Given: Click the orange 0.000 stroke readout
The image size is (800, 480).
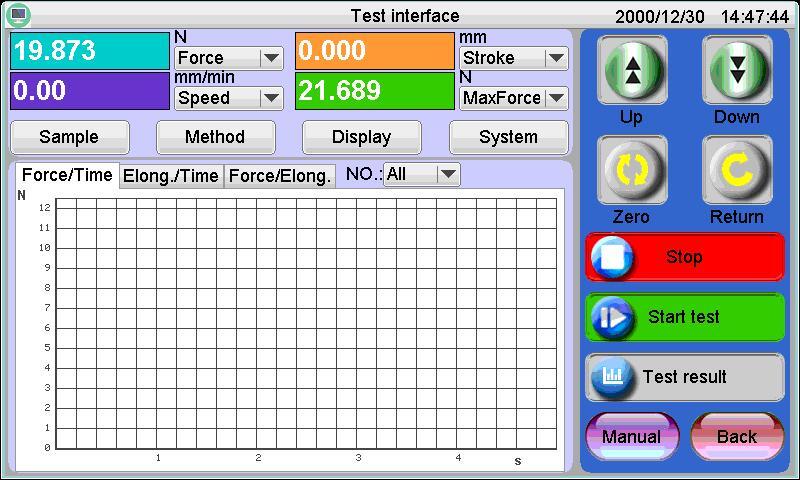Looking at the screenshot, I should coord(374,50).
